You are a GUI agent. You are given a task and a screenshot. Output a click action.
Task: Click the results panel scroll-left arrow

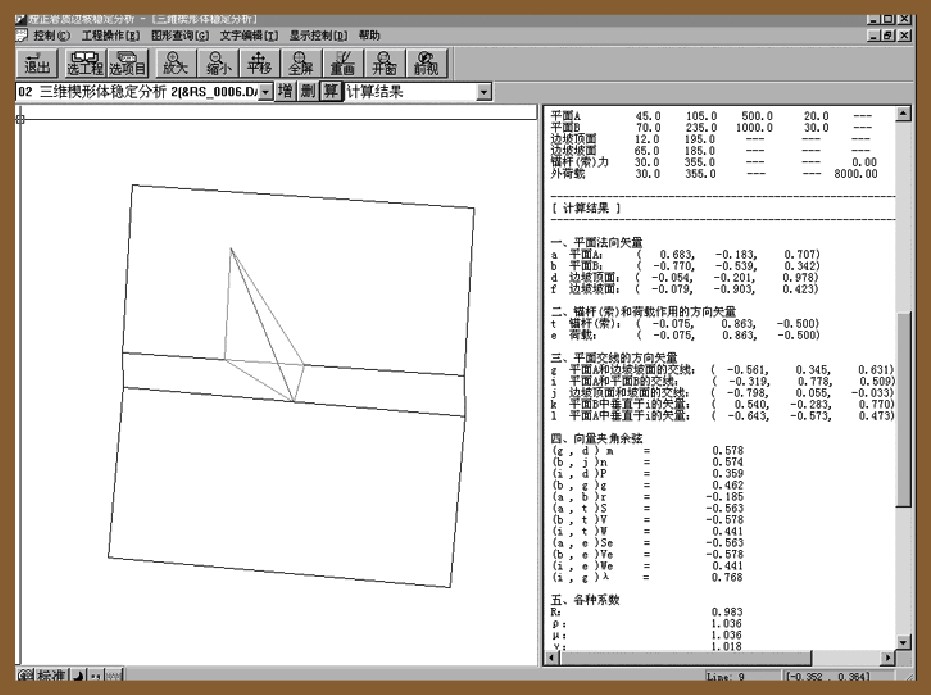[552, 658]
